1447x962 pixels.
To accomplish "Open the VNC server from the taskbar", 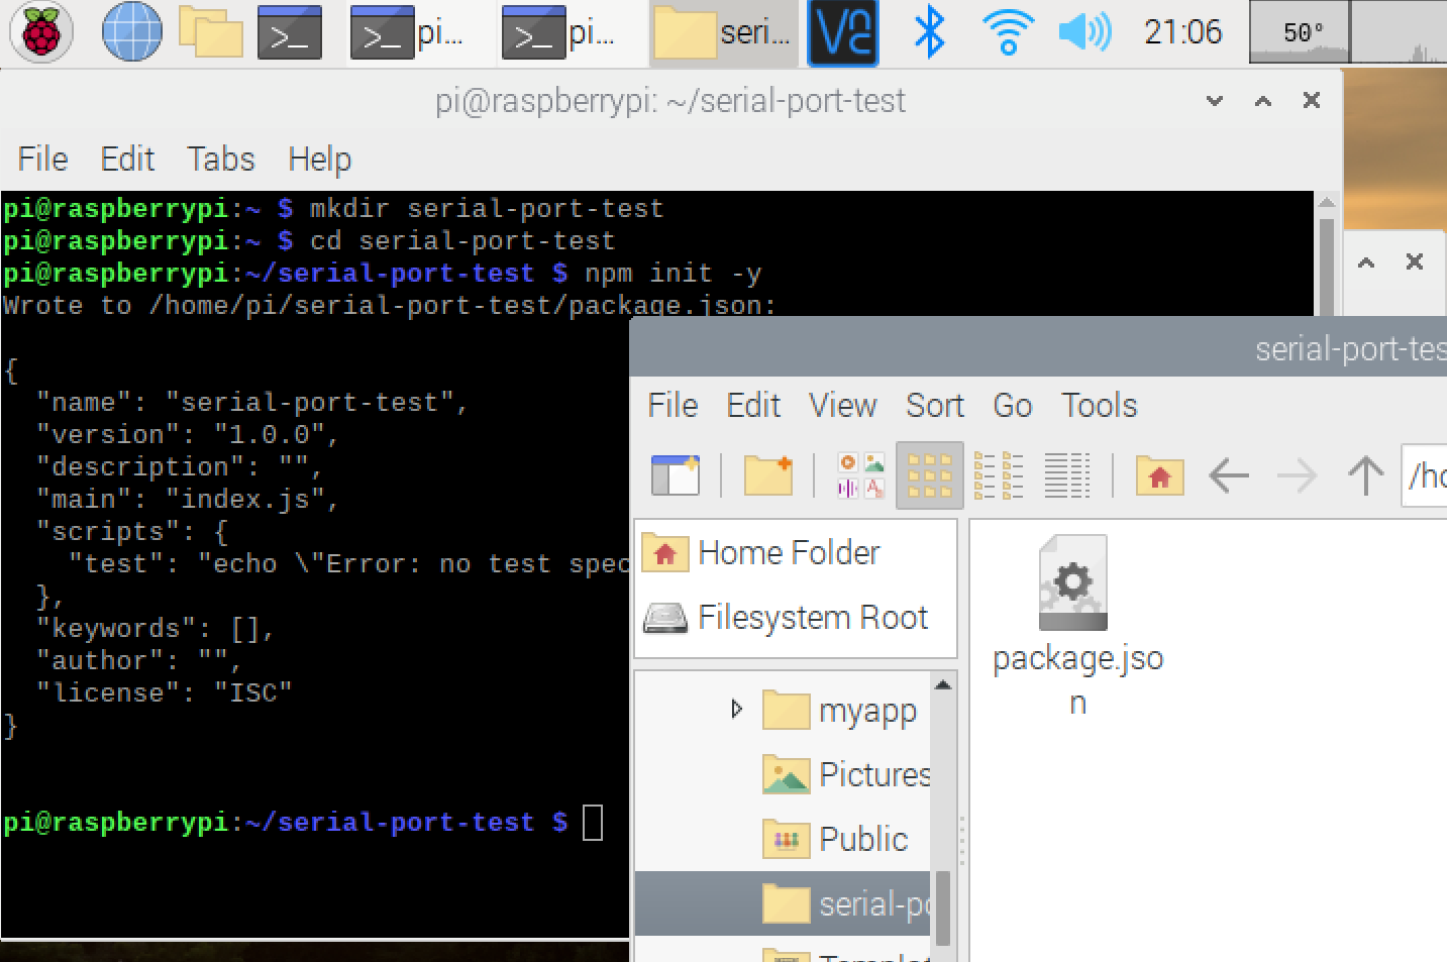I will [842, 32].
